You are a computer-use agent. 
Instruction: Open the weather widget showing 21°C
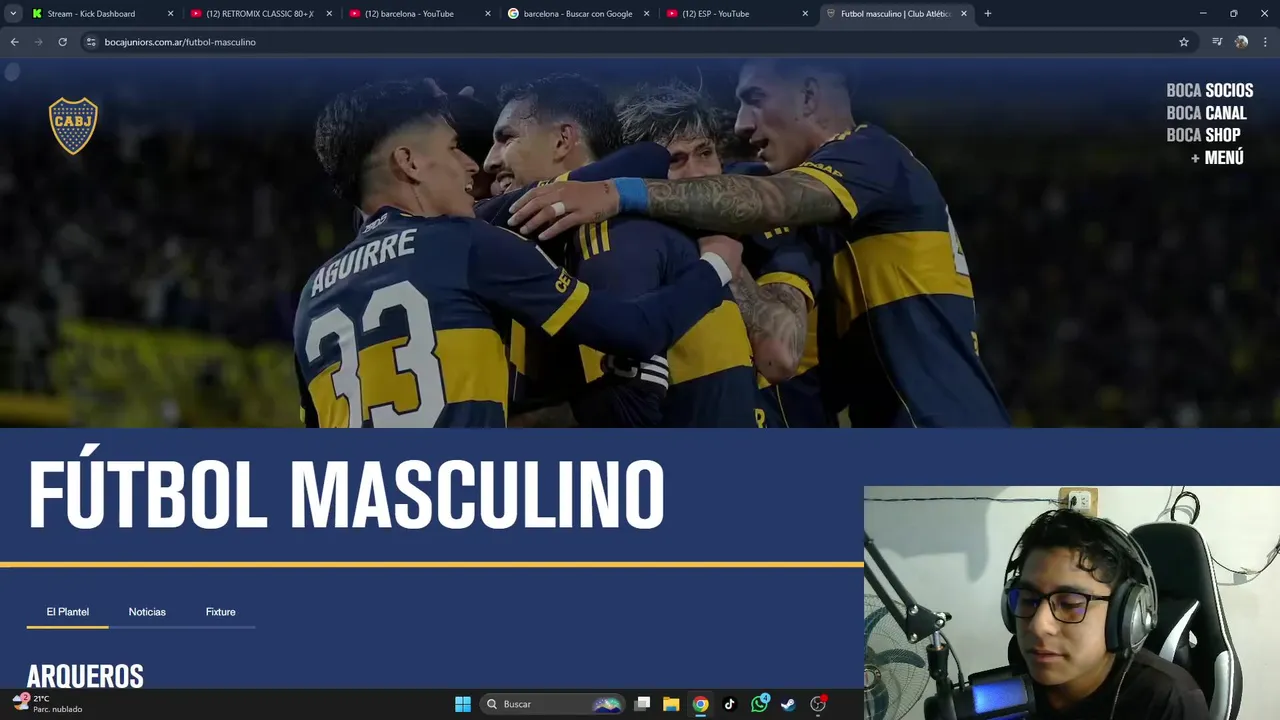click(x=47, y=704)
